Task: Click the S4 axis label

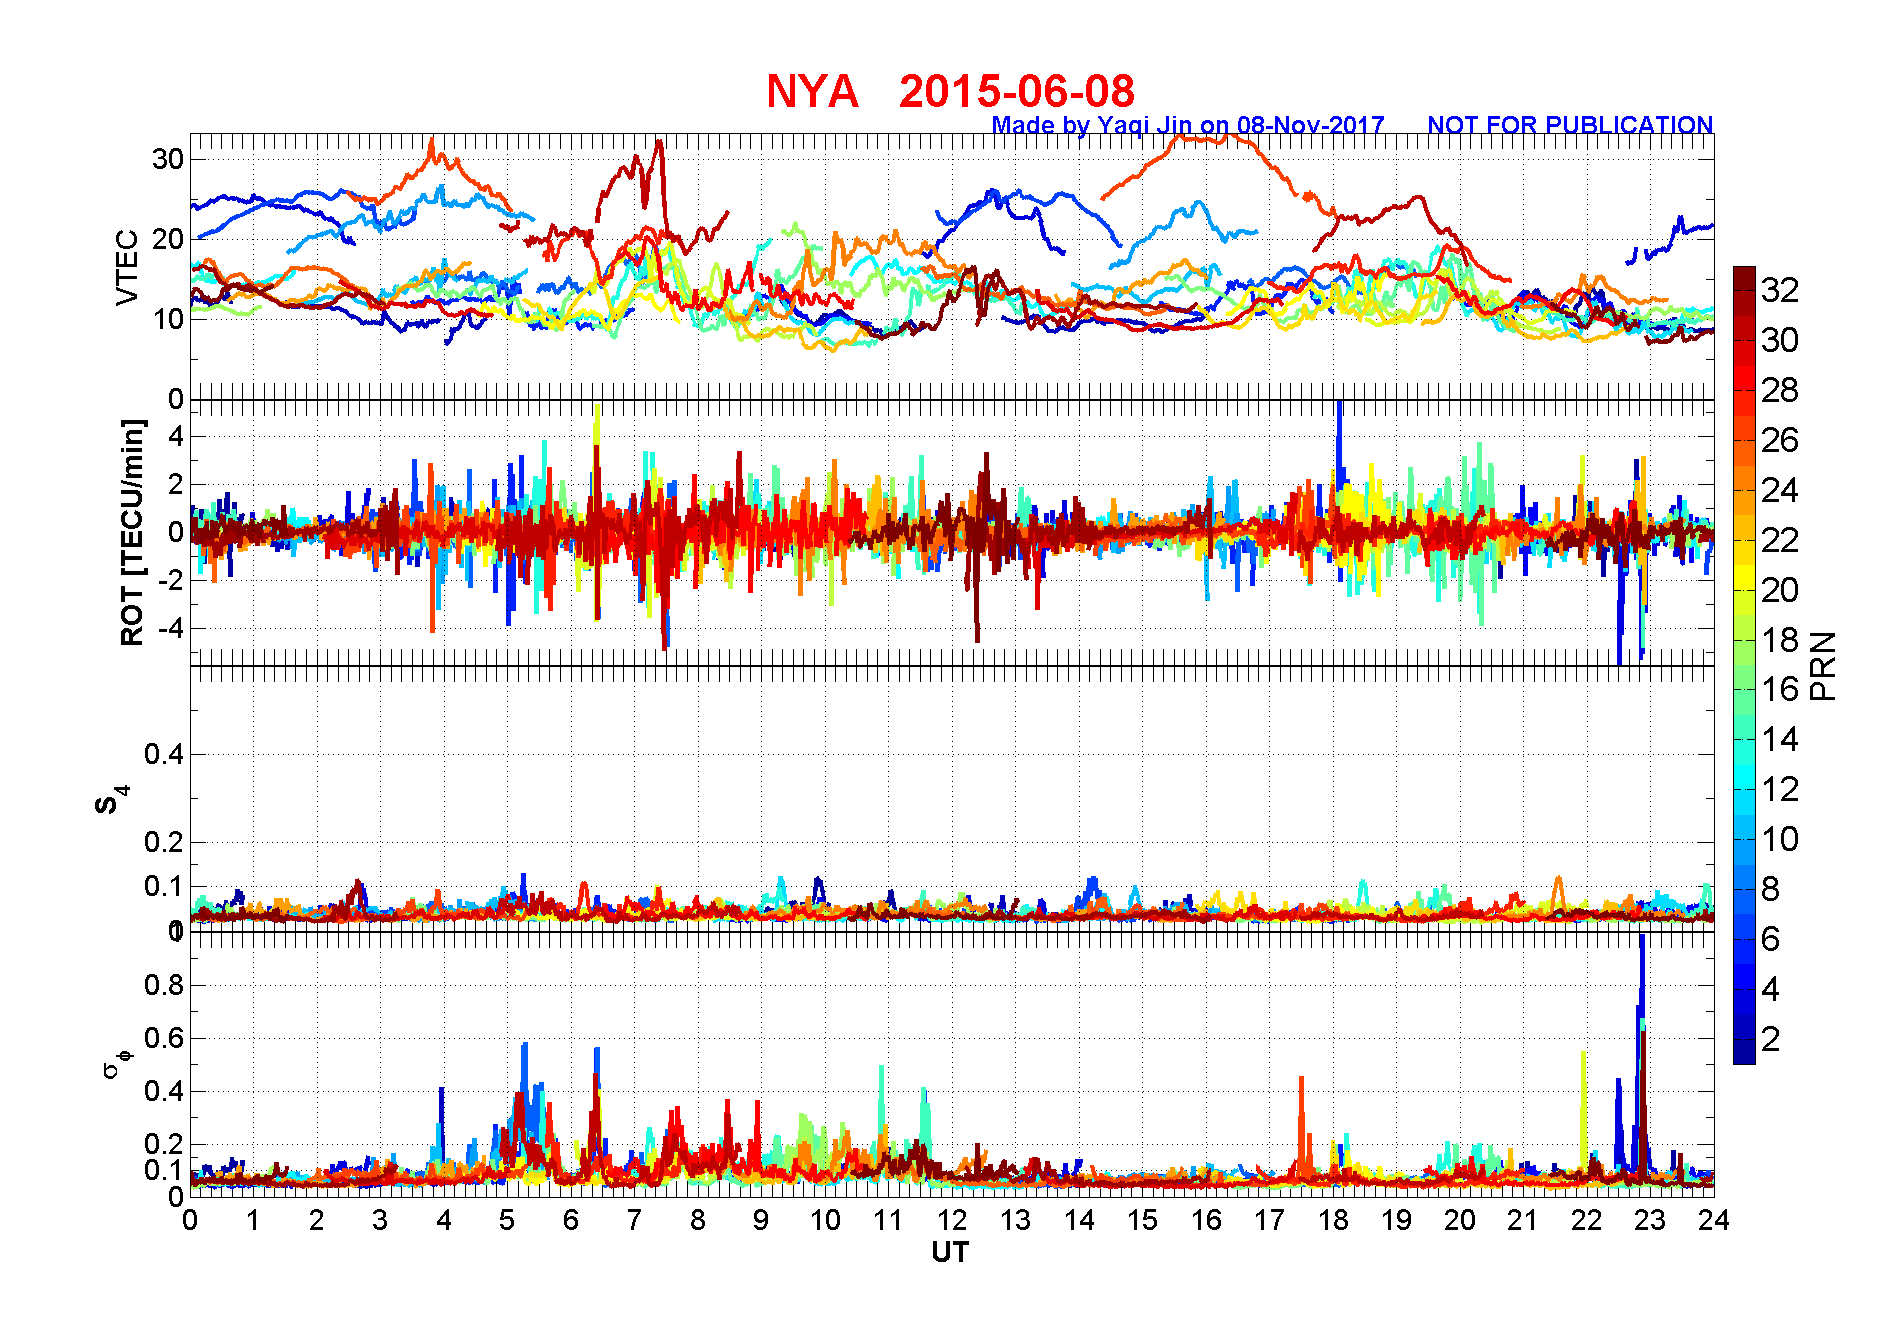Action: [x=110, y=799]
